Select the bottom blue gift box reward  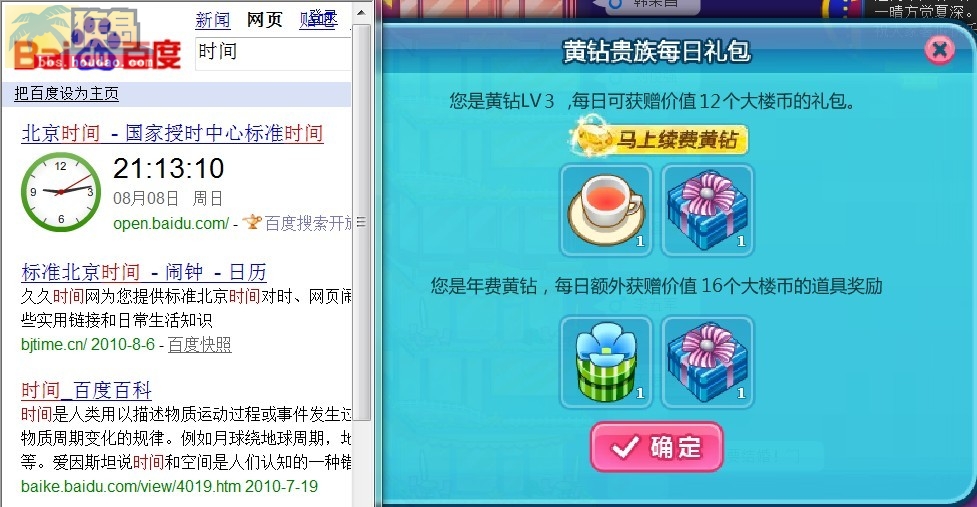pos(707,362)
